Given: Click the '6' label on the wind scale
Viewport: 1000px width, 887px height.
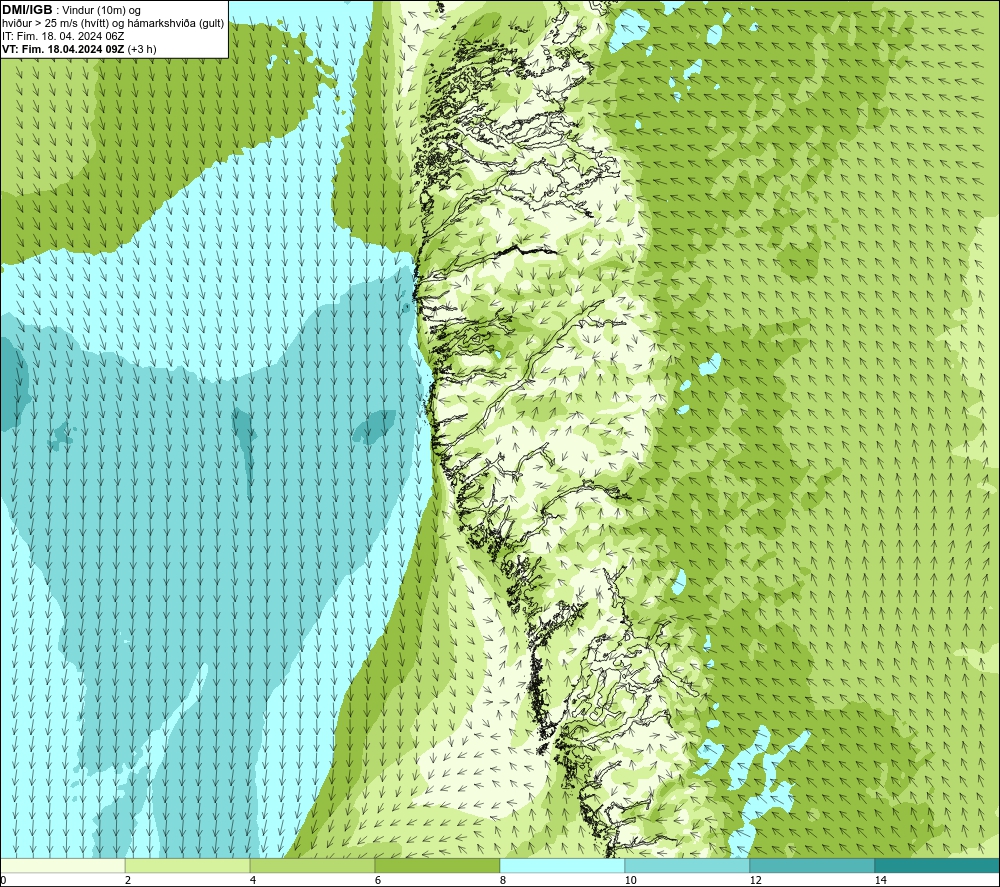Looking at the screenshot, I should 378,881.
